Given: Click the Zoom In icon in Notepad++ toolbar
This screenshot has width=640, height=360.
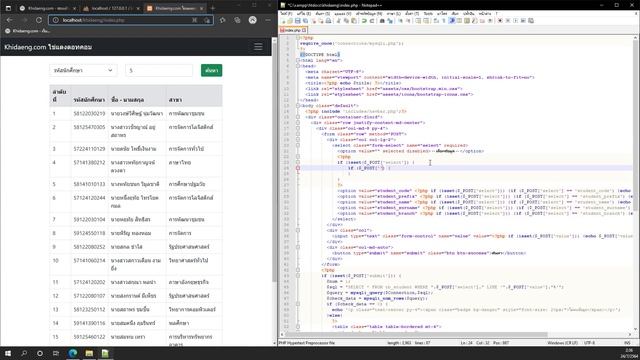Looking at the screenshot, I should click(x=400, y=21).
